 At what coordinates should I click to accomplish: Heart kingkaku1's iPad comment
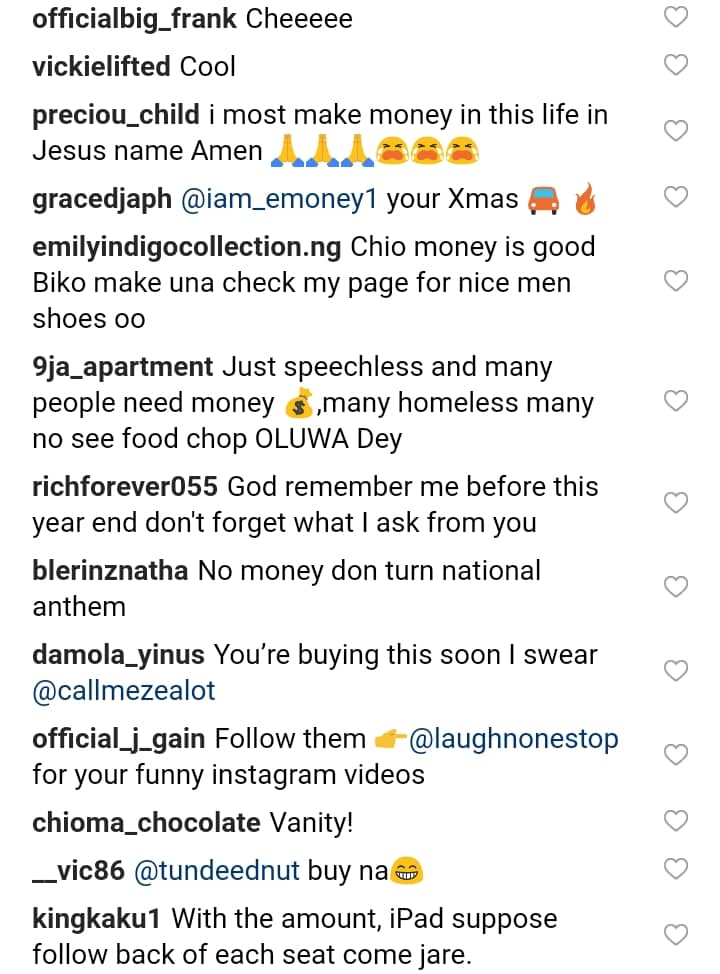[x=677, y=935]
